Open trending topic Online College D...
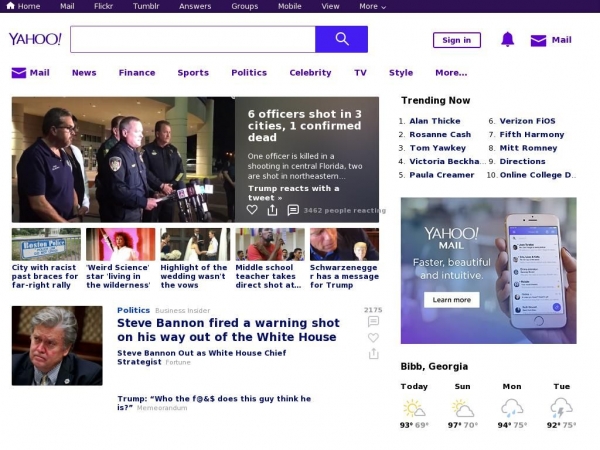This screenshot has height=450, width=600. point(536,174)
